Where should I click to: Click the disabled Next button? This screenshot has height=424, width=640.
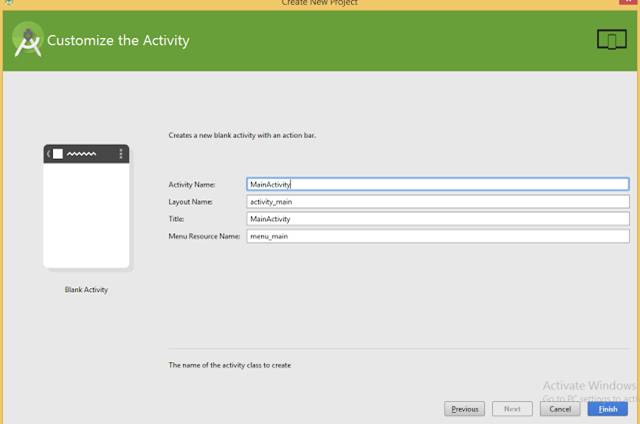coord(512,409)
